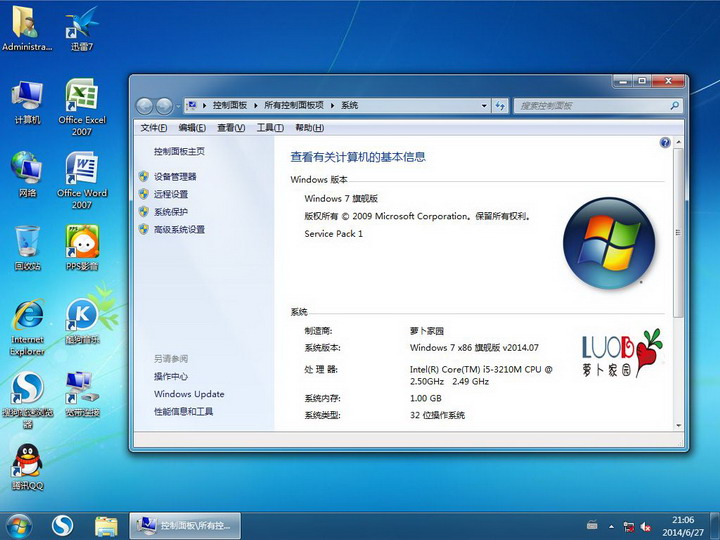Expand the arrow after 控制面板 breadcrumb
The image size is (720, 540).
pos(255,106)
